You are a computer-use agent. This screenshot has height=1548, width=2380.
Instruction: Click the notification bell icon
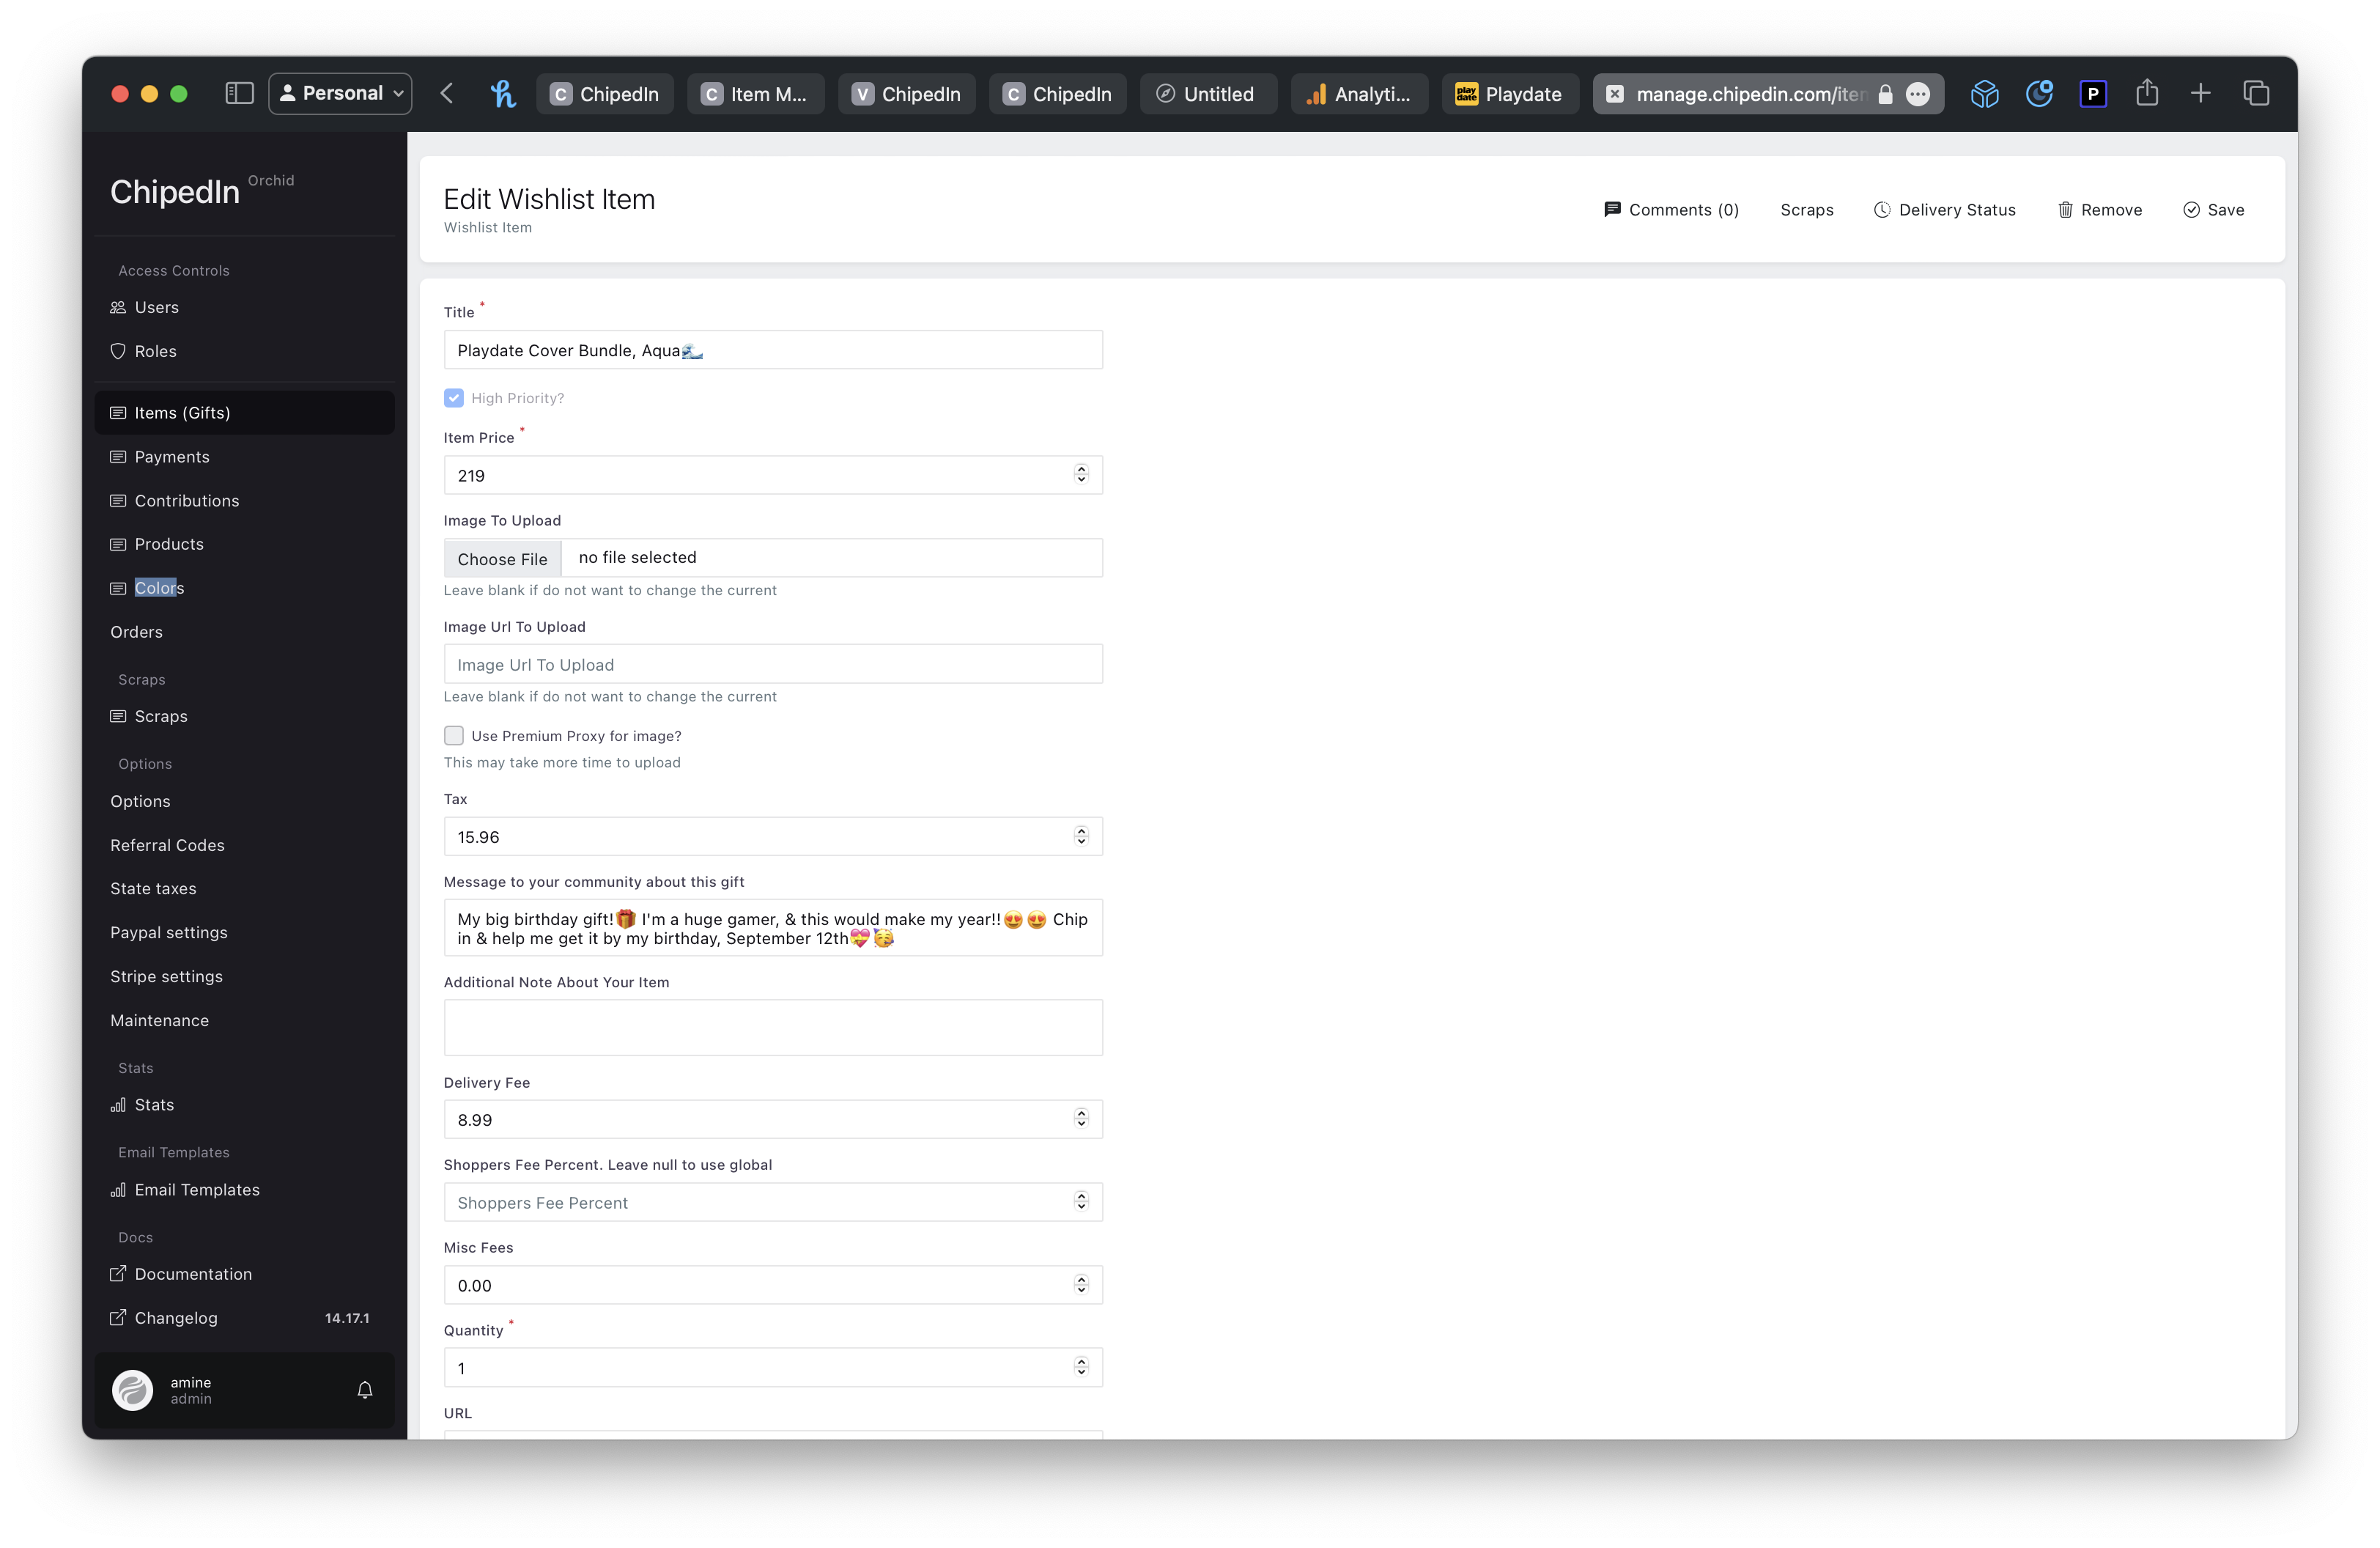pyautogui.click(x=365, y=1390)
